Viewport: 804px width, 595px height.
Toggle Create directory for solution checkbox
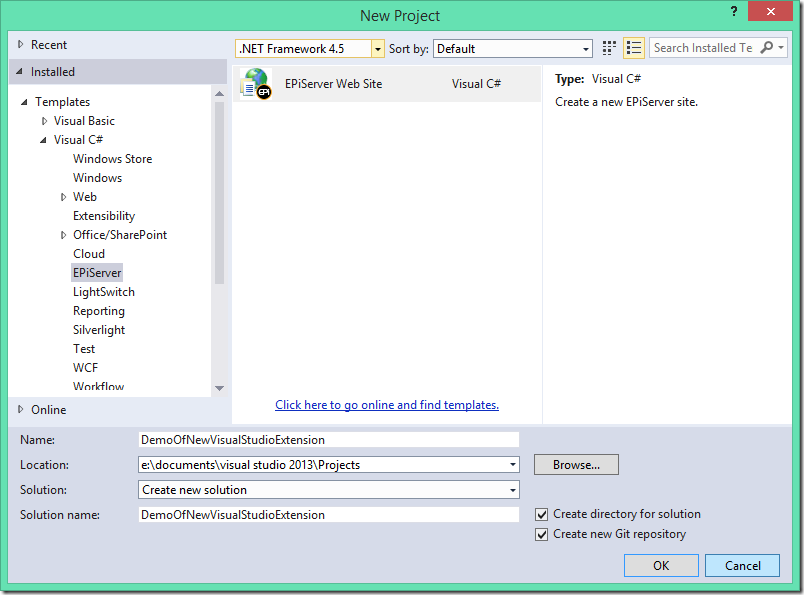tap(541, 514)
